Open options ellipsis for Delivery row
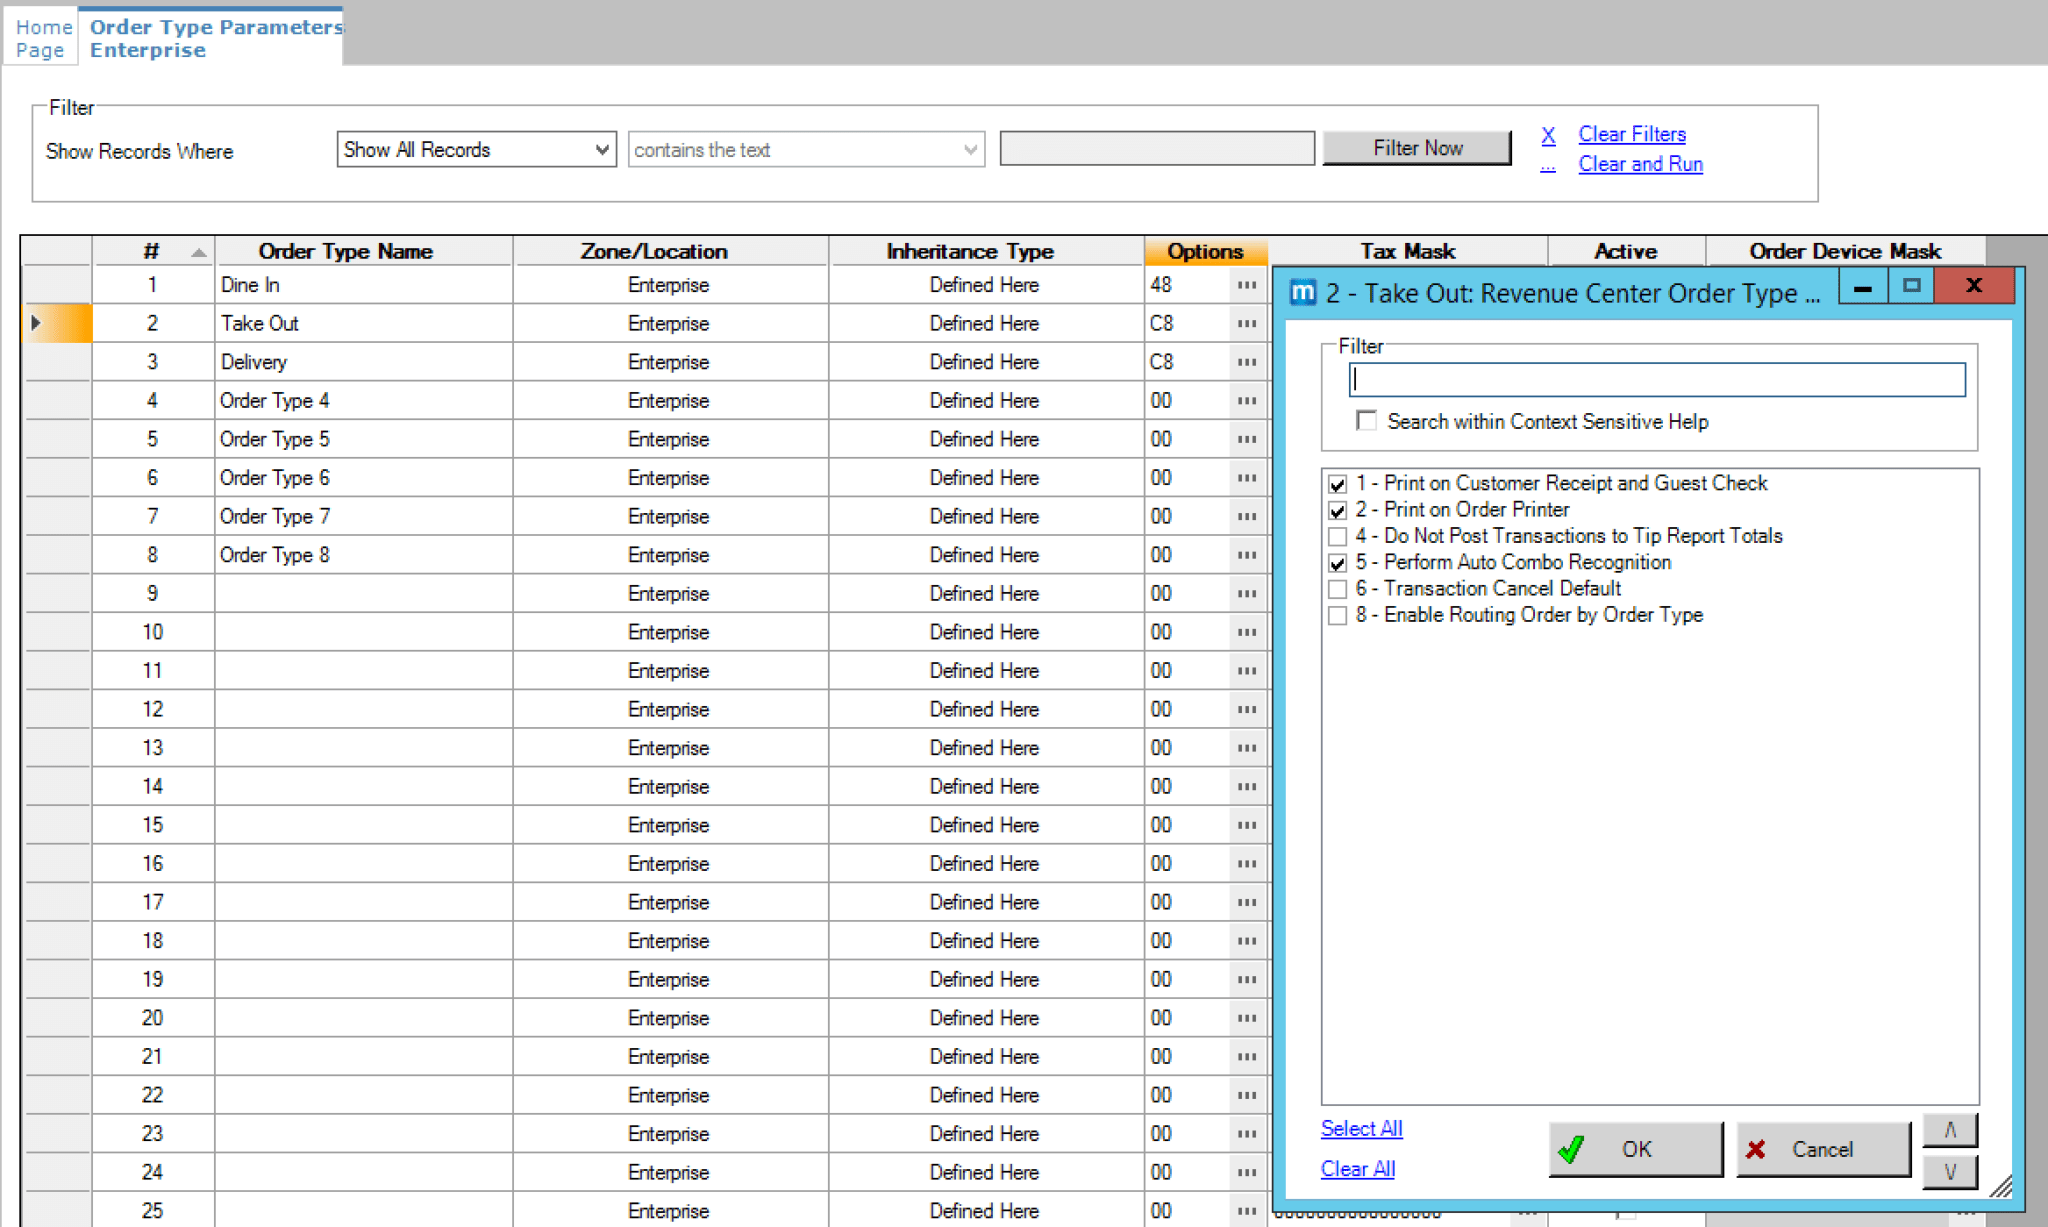The height and width of the screenshot is (1227, 2048). click(1246, 362)
